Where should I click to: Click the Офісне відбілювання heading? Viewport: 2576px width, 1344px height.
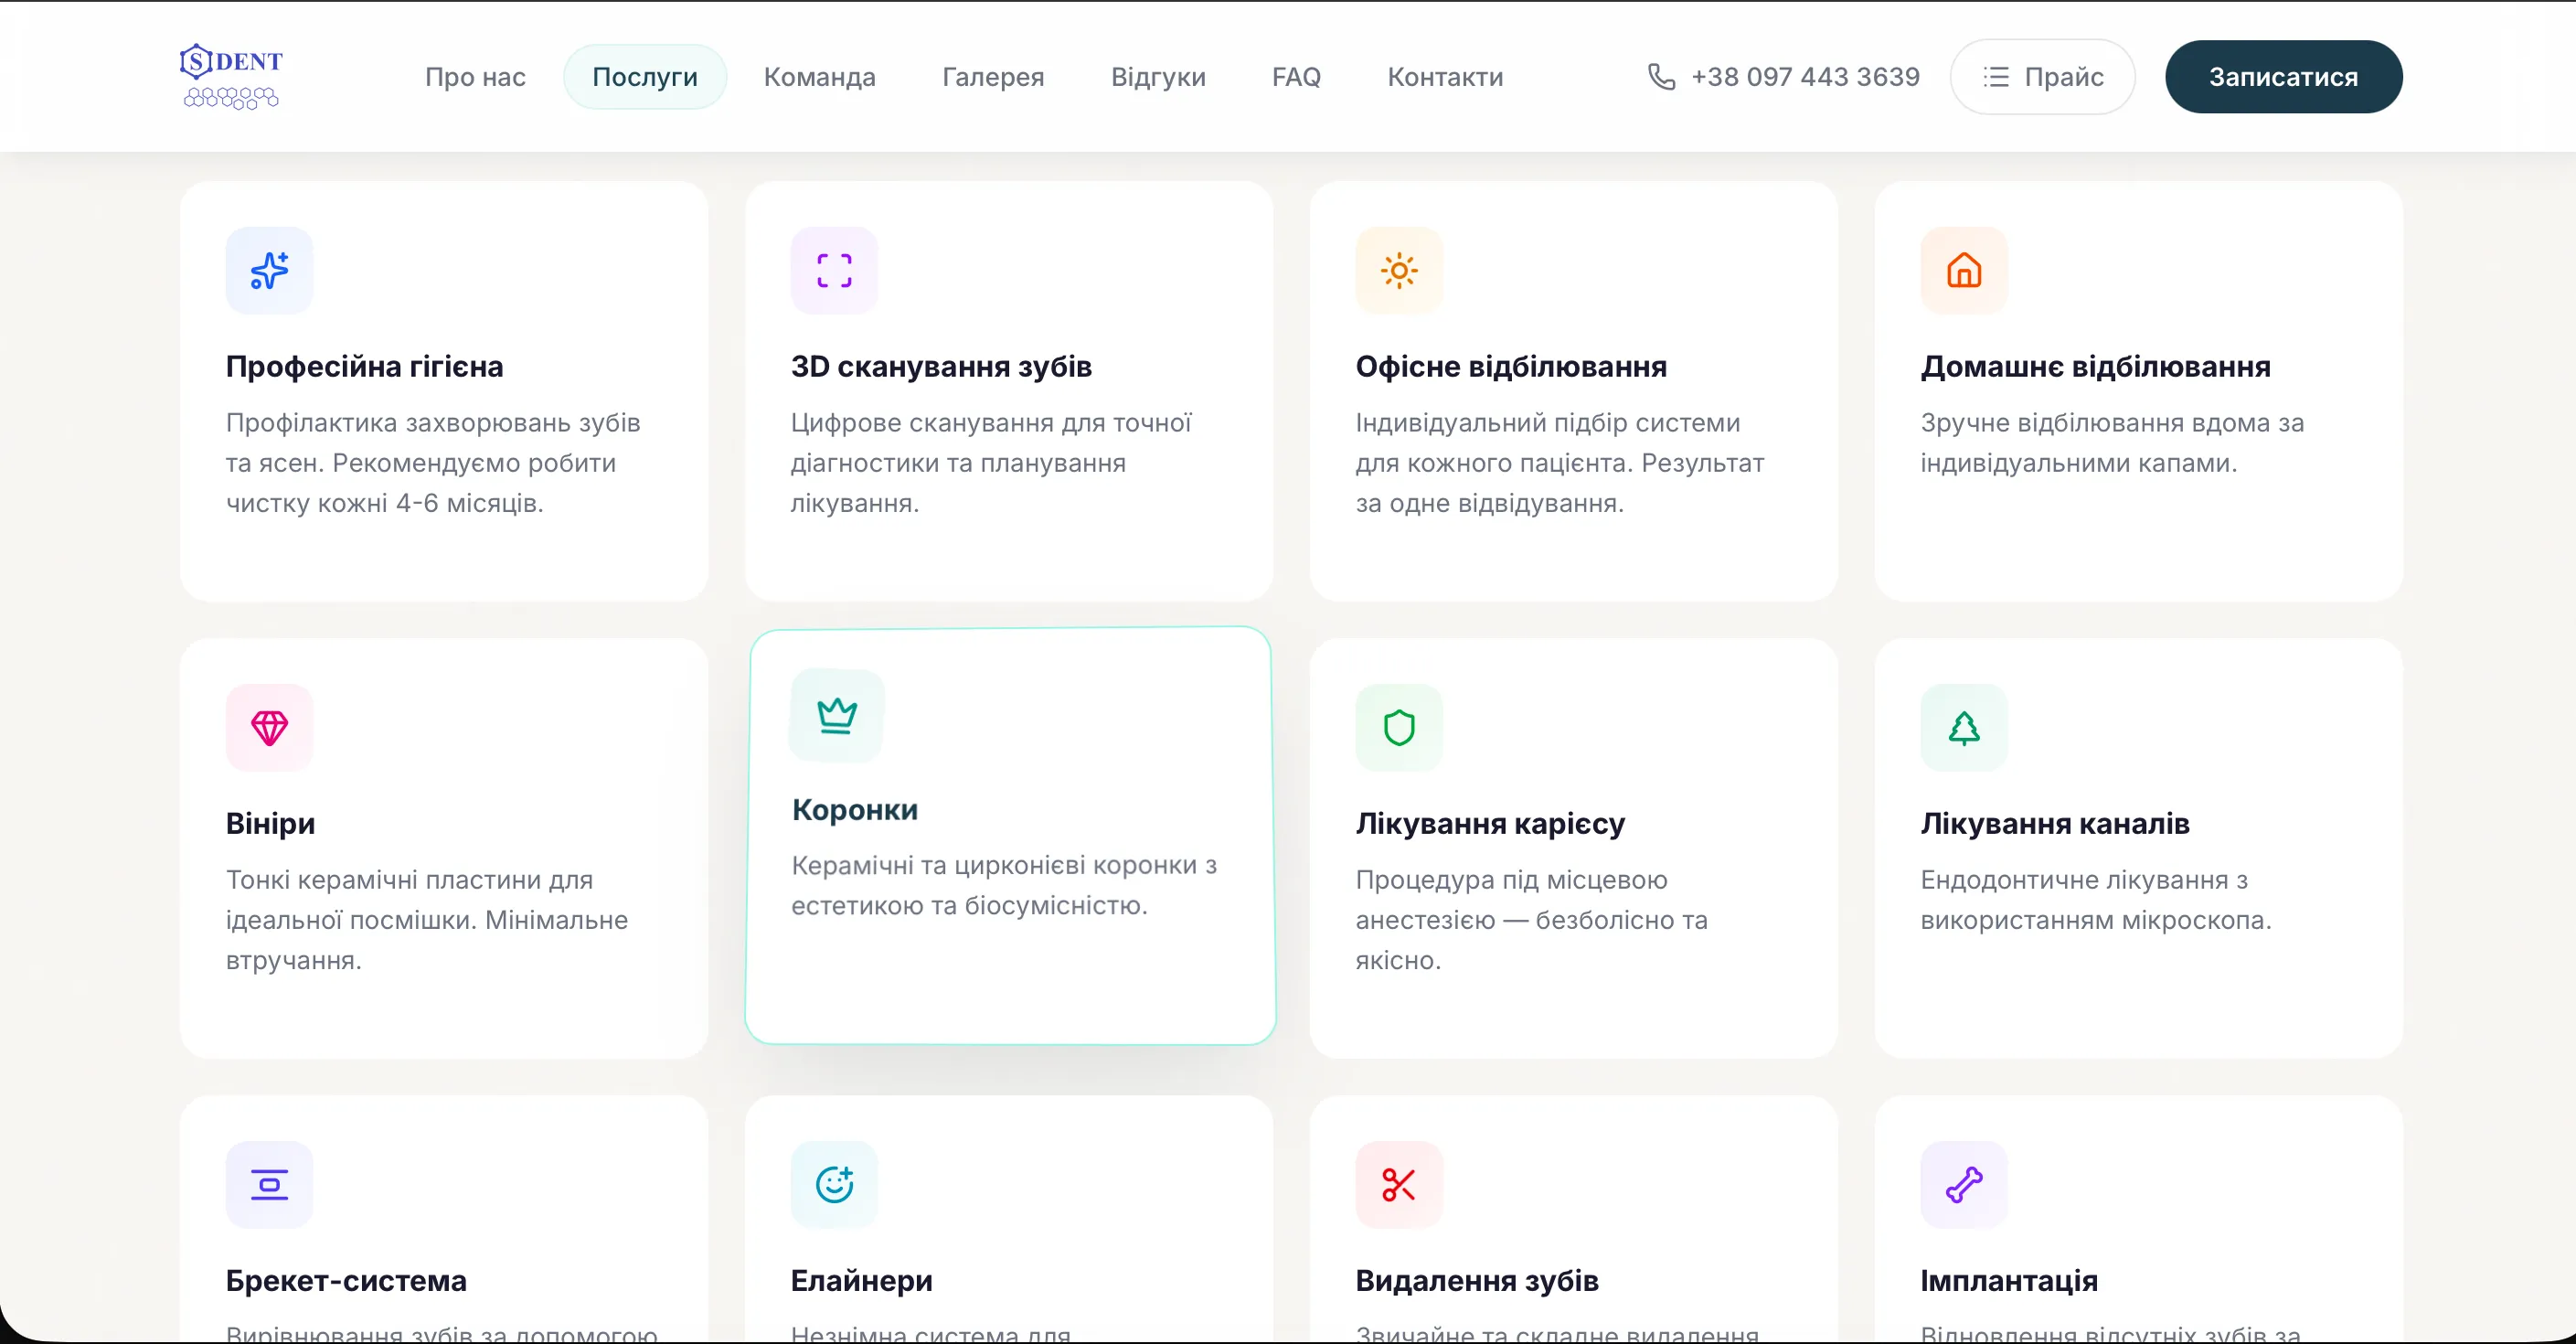click(1511, 367)
